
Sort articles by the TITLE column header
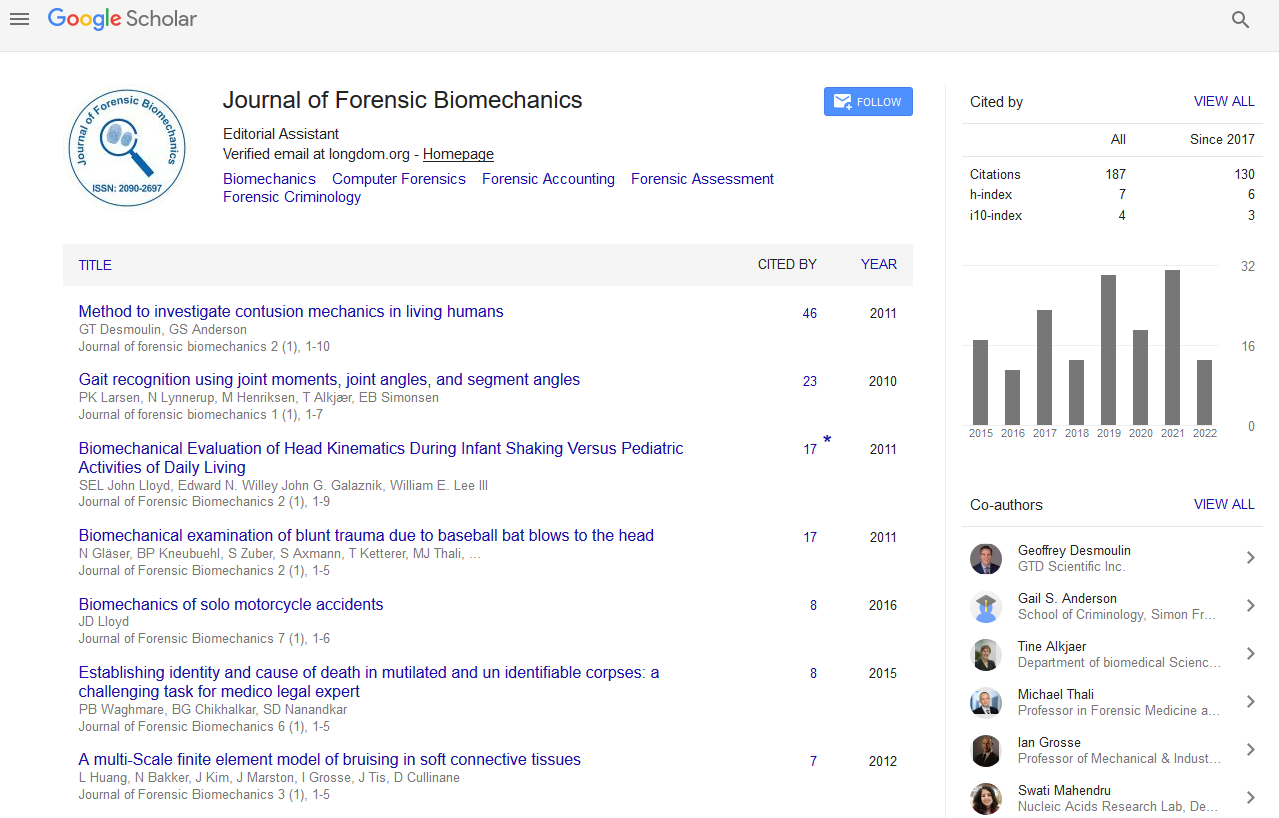95,265
